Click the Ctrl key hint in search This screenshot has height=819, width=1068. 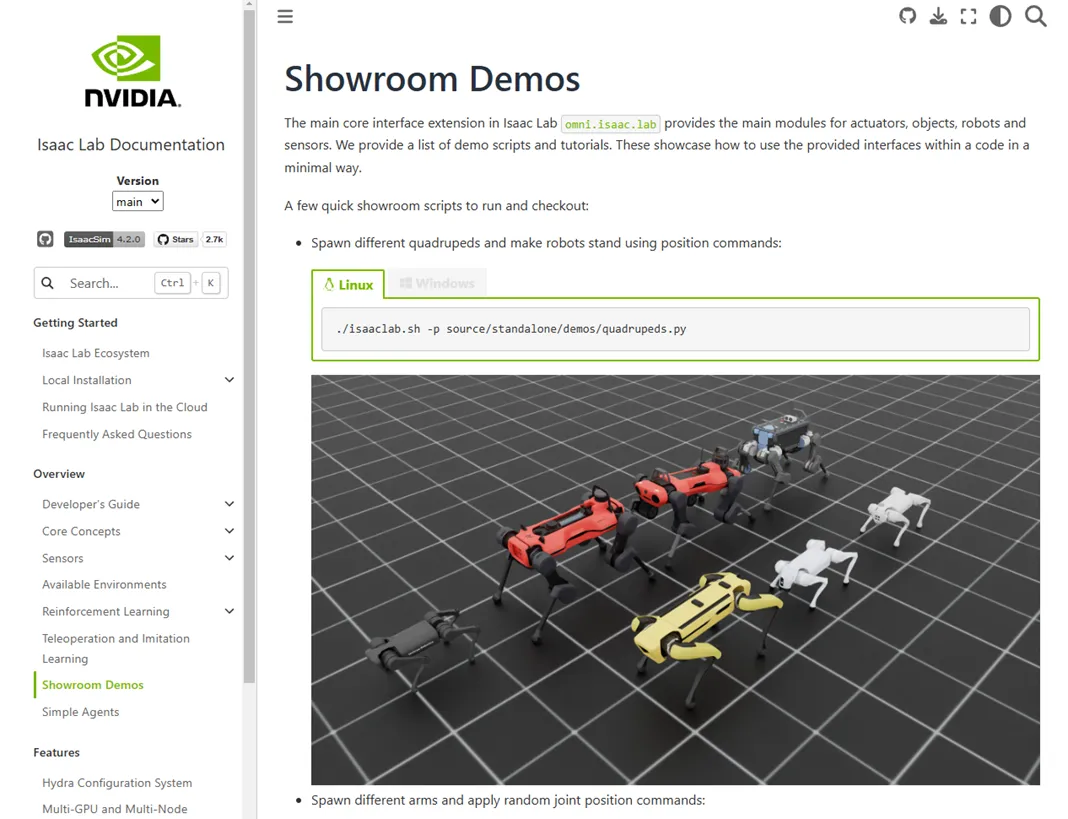172,283
